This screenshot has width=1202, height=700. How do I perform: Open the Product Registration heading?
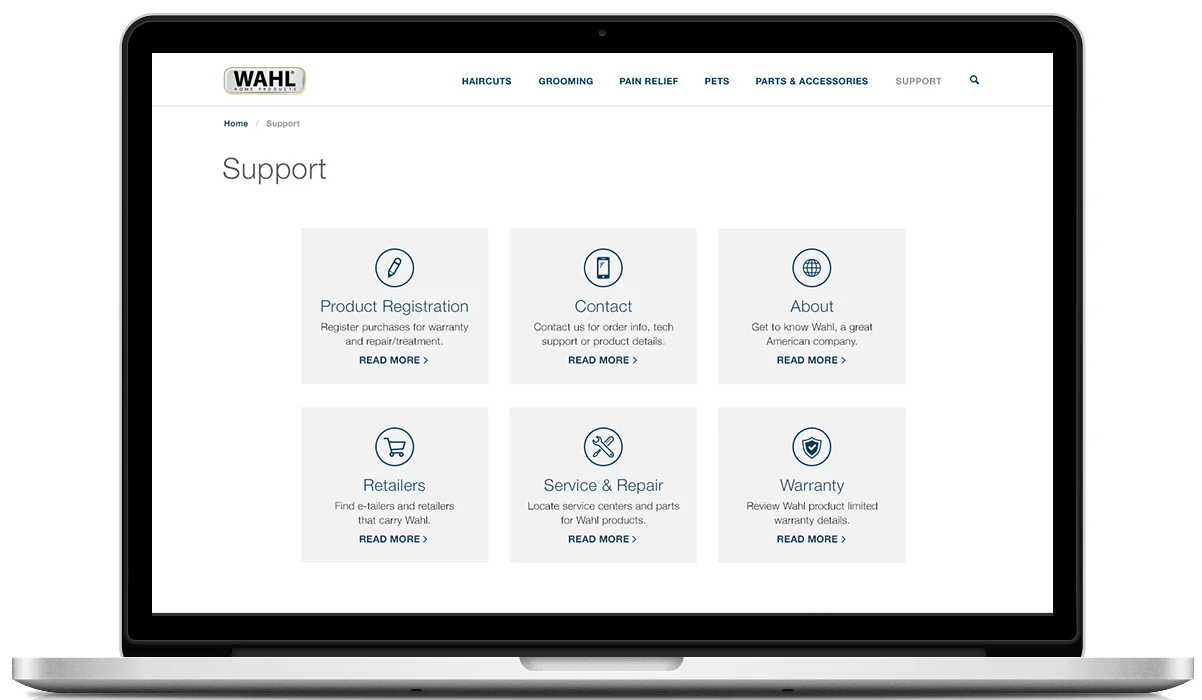pyautogui.click(x=394, y=307)
